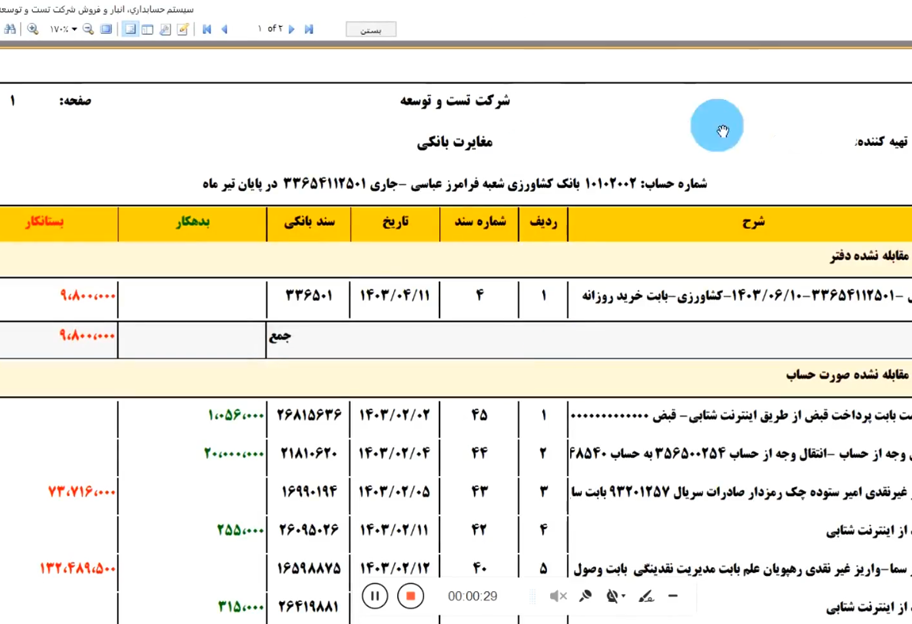Zoom in on the report preview
The height and width of the screenshot is (624, 912).
33,29
